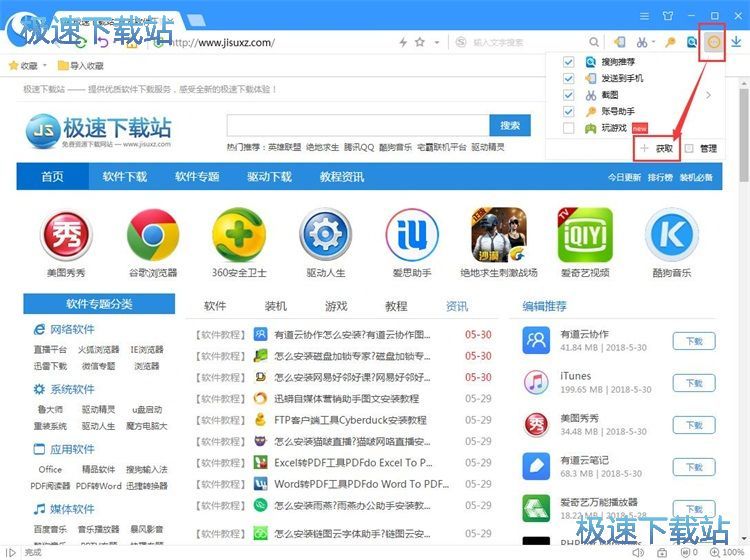The width and height of the screenshot is (750, 560).
Task: Uncheck the 搜狗推荐 checkbox
Action: click(568, 62)
